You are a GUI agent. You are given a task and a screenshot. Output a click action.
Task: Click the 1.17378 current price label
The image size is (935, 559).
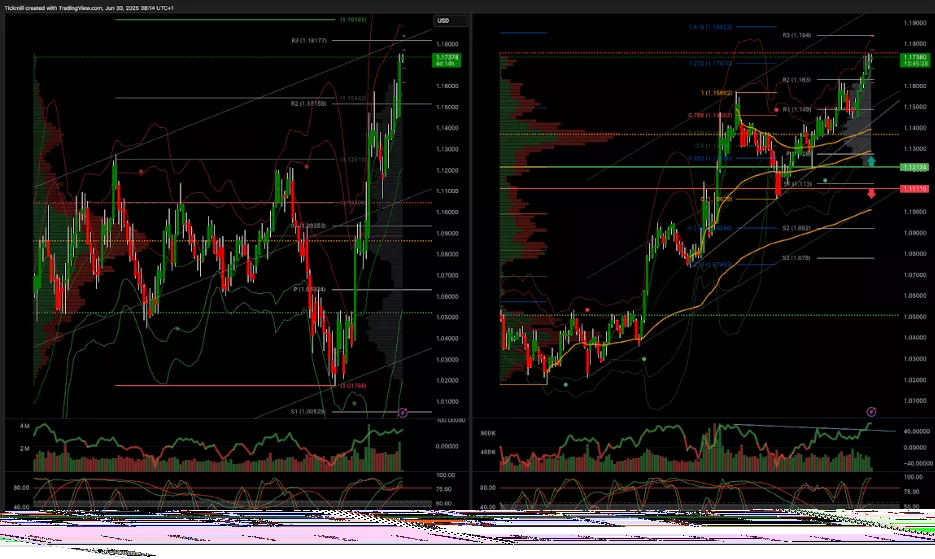447,59
